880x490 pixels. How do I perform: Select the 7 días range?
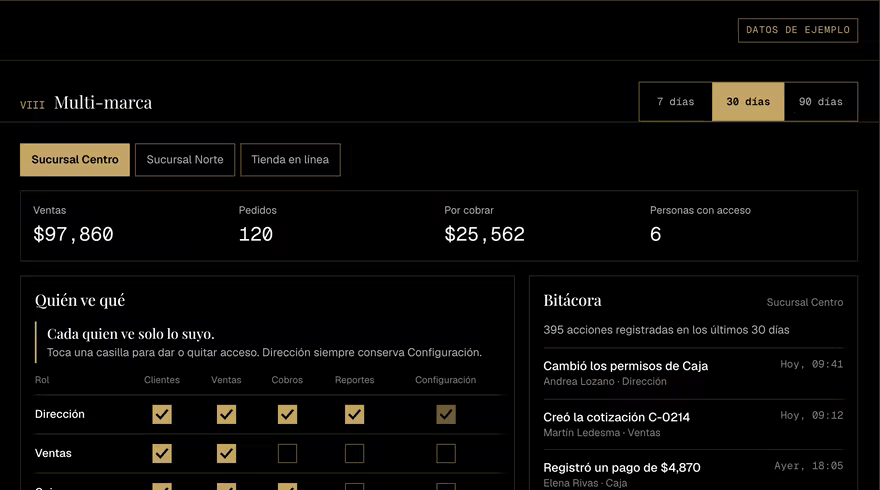(x=676, y=102)
